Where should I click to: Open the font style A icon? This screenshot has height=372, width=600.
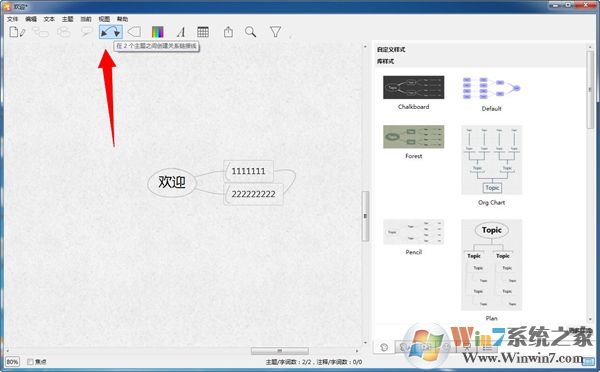[x=181, y=32]
